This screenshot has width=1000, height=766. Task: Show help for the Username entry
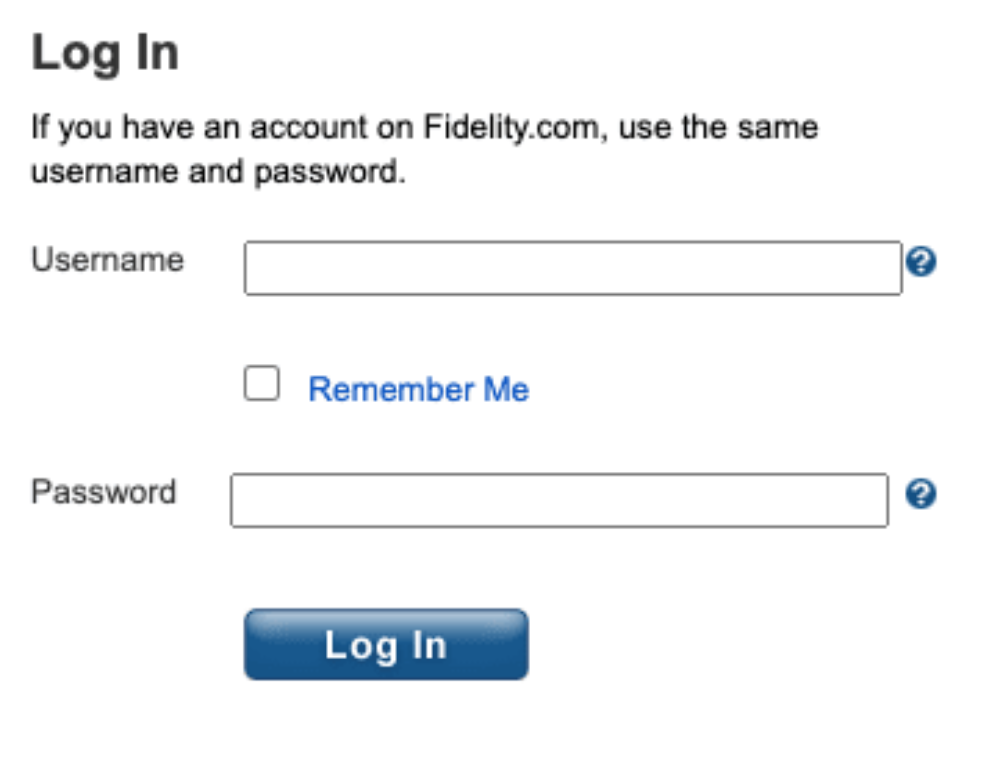click(x=921, y=263)
